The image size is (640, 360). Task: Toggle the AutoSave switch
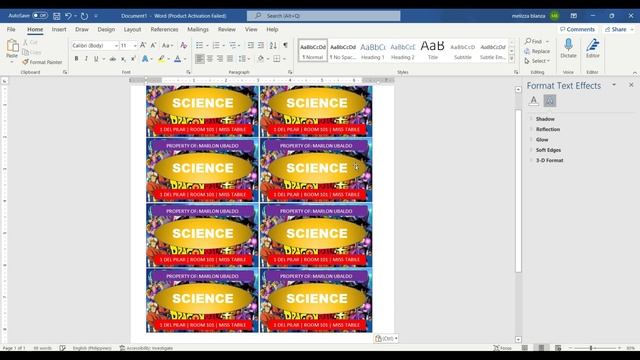(x=40, y=16)
